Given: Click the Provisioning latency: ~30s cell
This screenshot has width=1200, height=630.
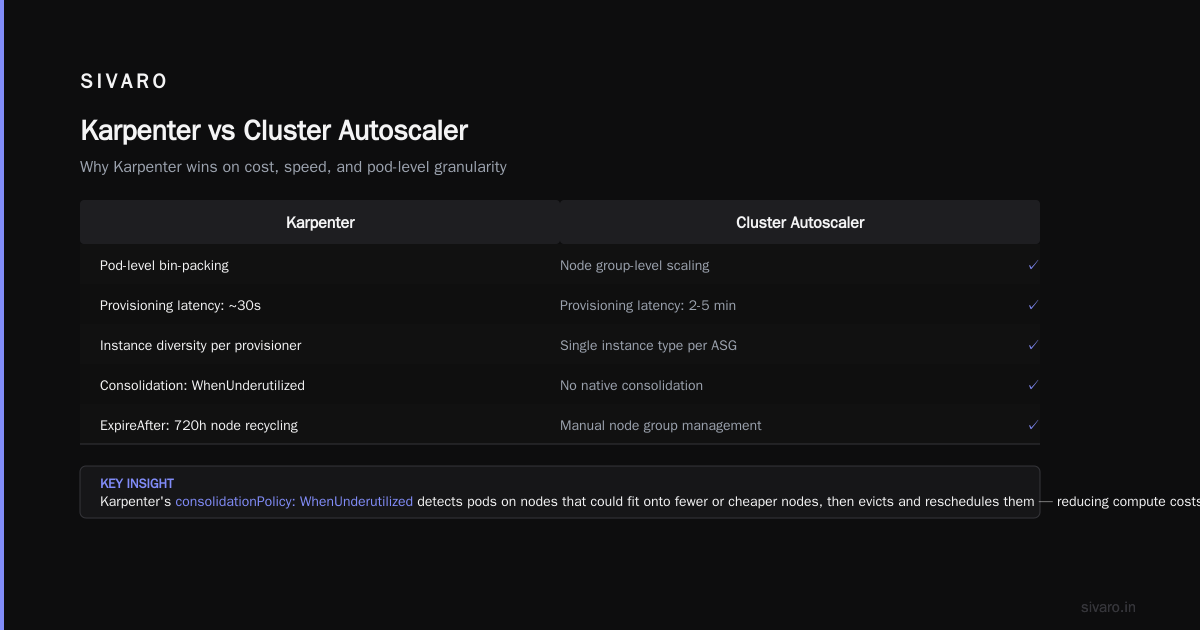Looking at the screenshot, I should (x=180, y=305).
